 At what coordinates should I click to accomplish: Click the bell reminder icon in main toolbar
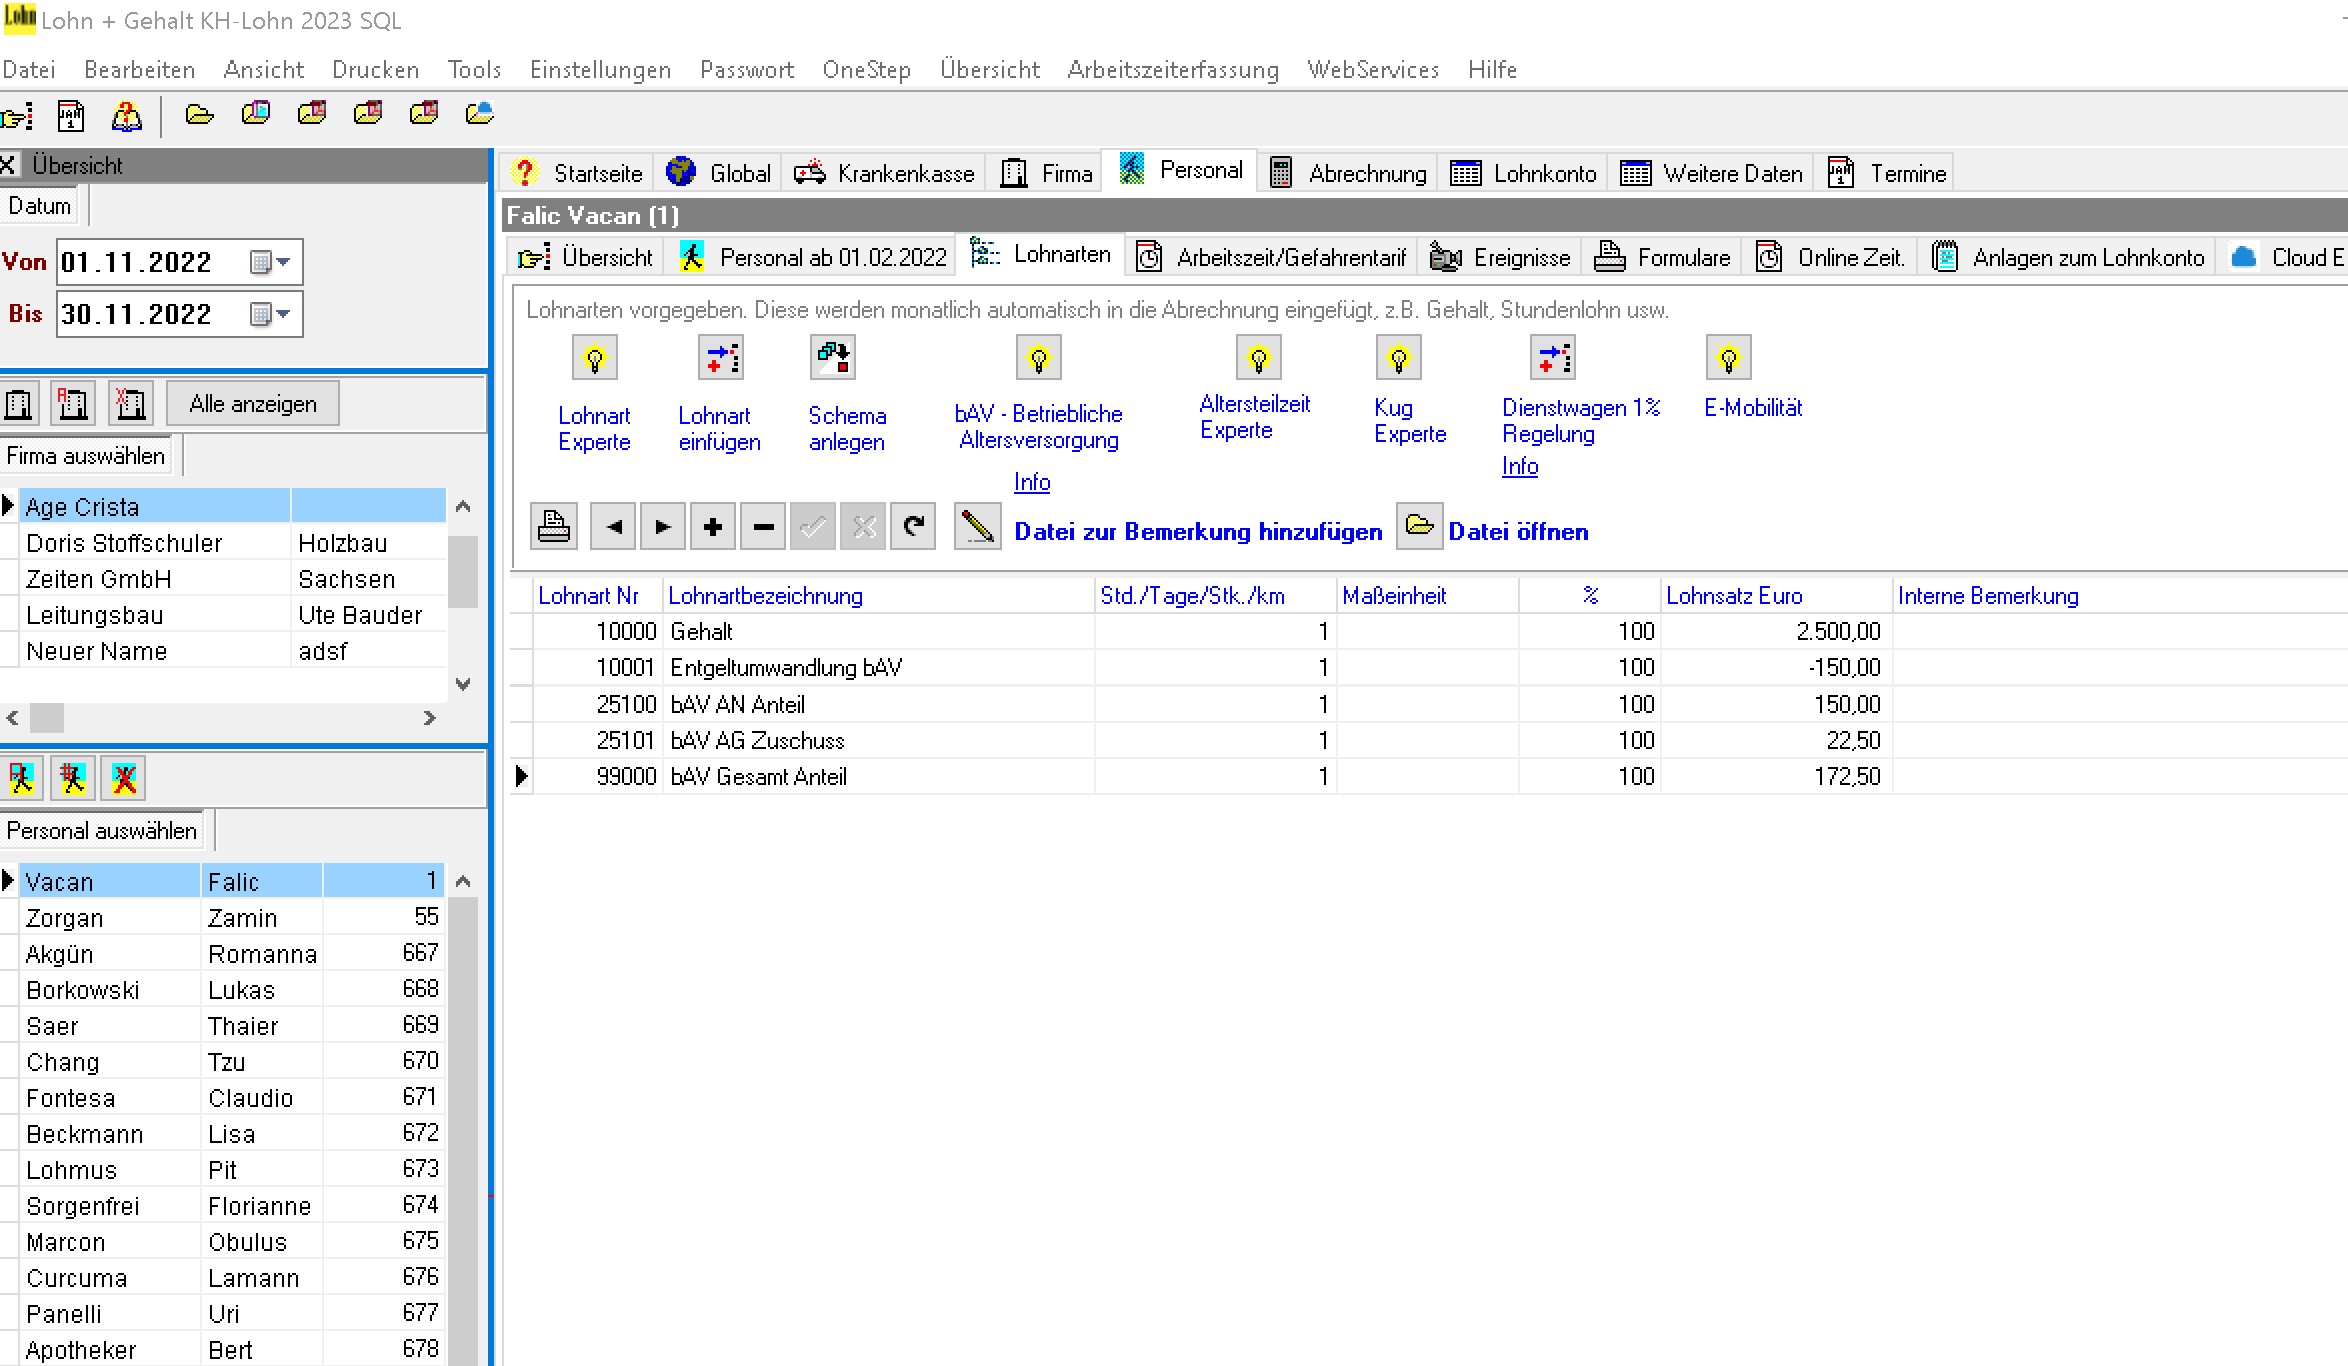[x=126, y=116]
